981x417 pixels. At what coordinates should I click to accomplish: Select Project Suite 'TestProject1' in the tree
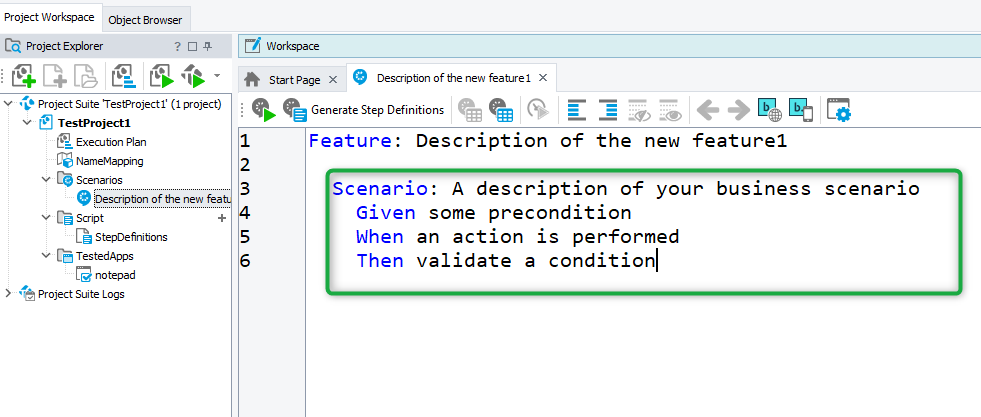tap(130, 104)
